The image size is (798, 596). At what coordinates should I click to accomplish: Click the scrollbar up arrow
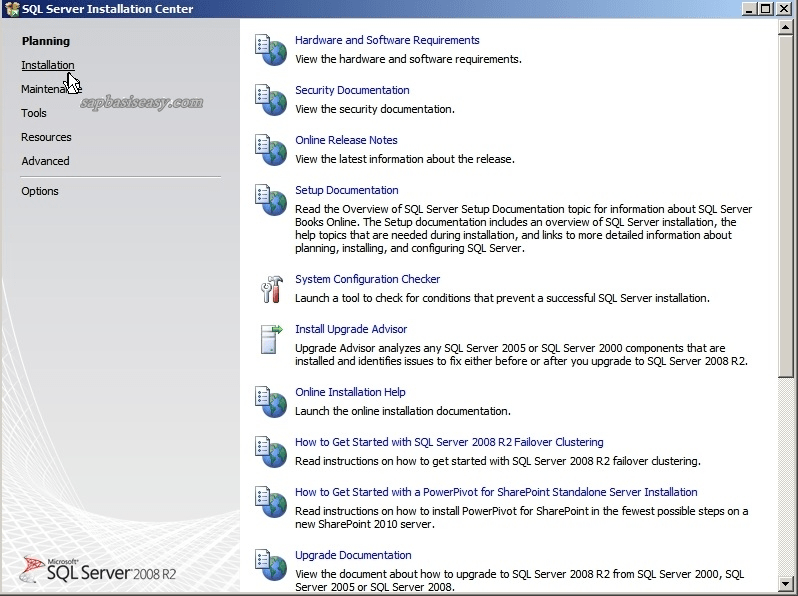tap(785, 27)
